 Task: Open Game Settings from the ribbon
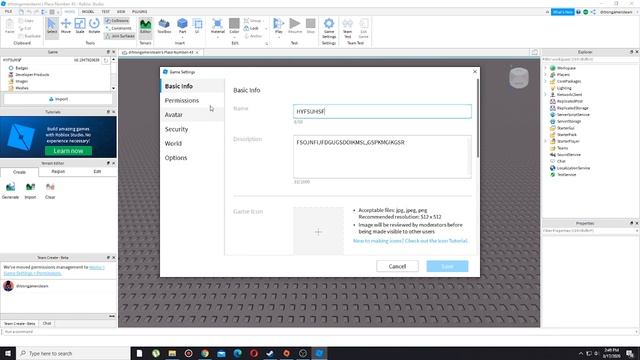point(329,28)
